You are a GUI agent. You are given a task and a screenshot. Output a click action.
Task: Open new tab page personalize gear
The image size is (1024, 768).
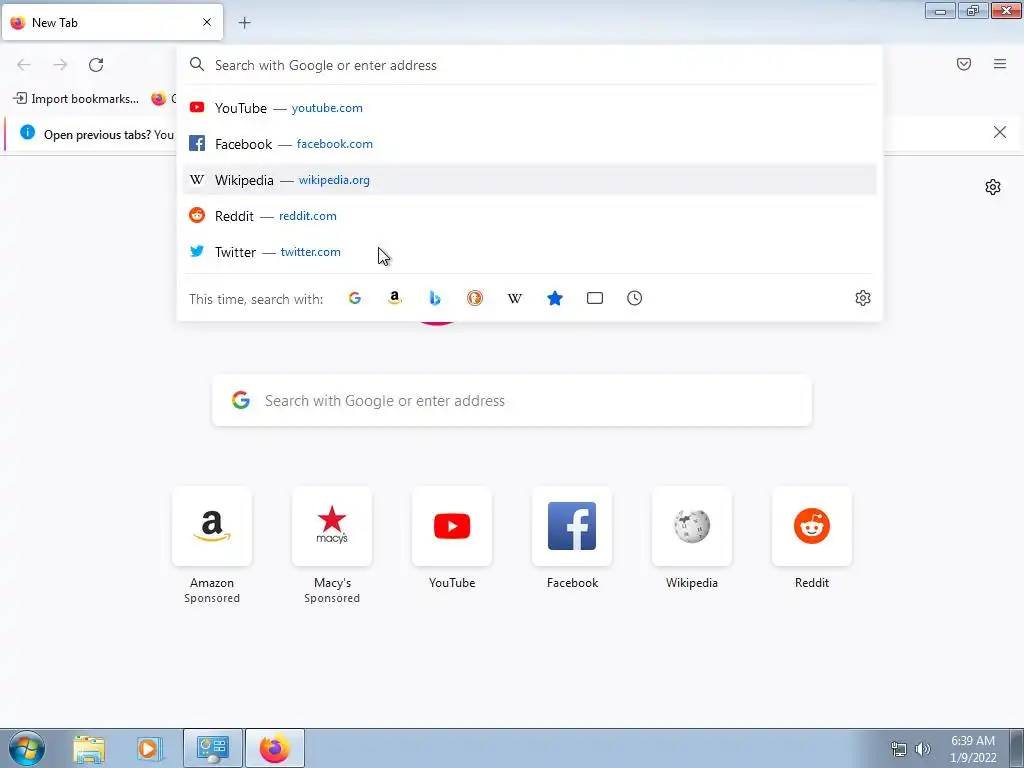pyautogui.click(x=993, y=187)
